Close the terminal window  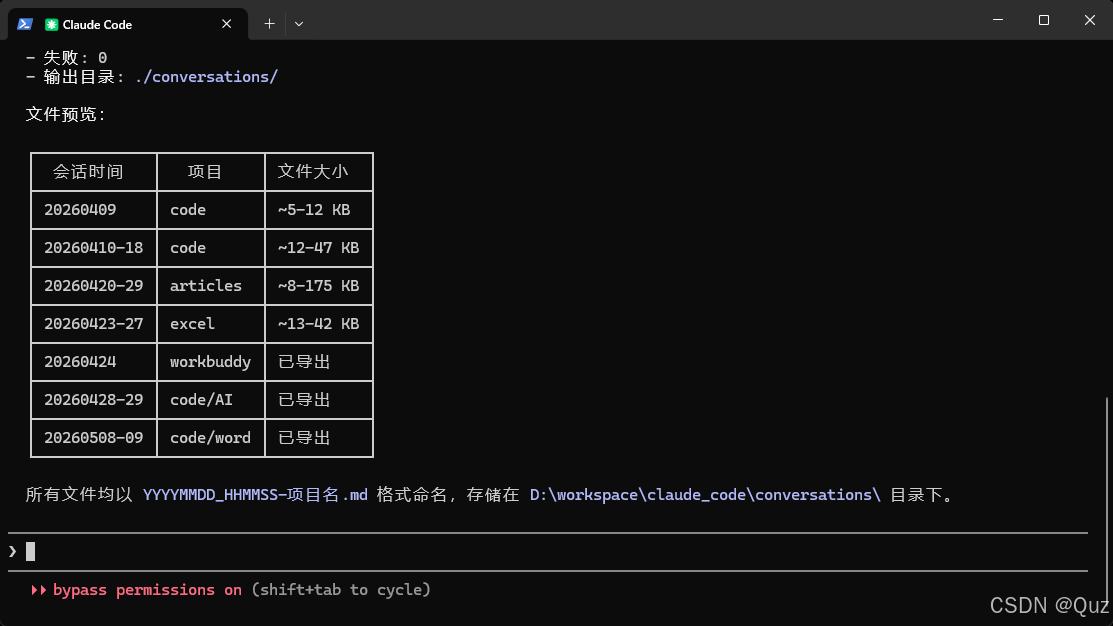1090,20
